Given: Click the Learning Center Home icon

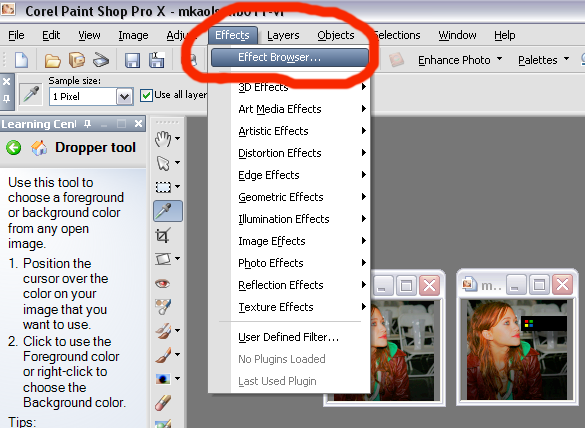Looking at the screenshot, I should pos(39,148).
